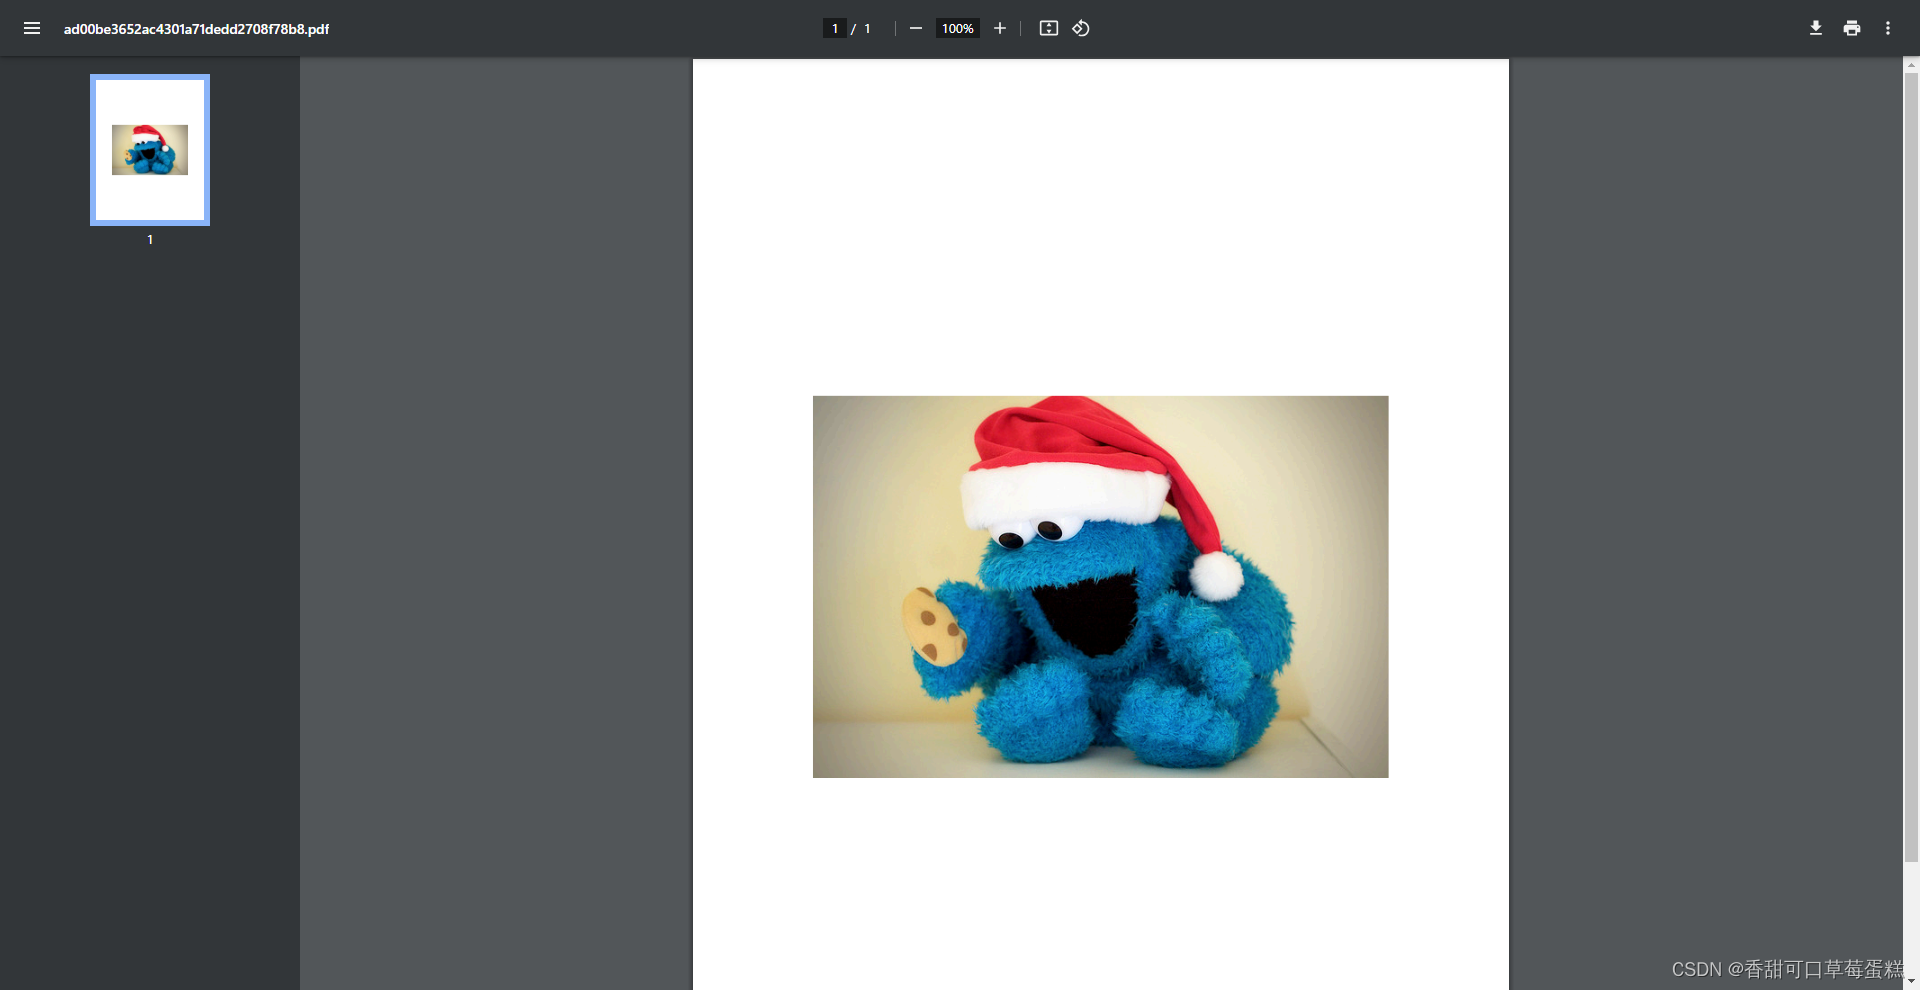Edit the 100% zoom level field
The height and width of the screenshot is (990, 1920).
[x=957, y=28]
